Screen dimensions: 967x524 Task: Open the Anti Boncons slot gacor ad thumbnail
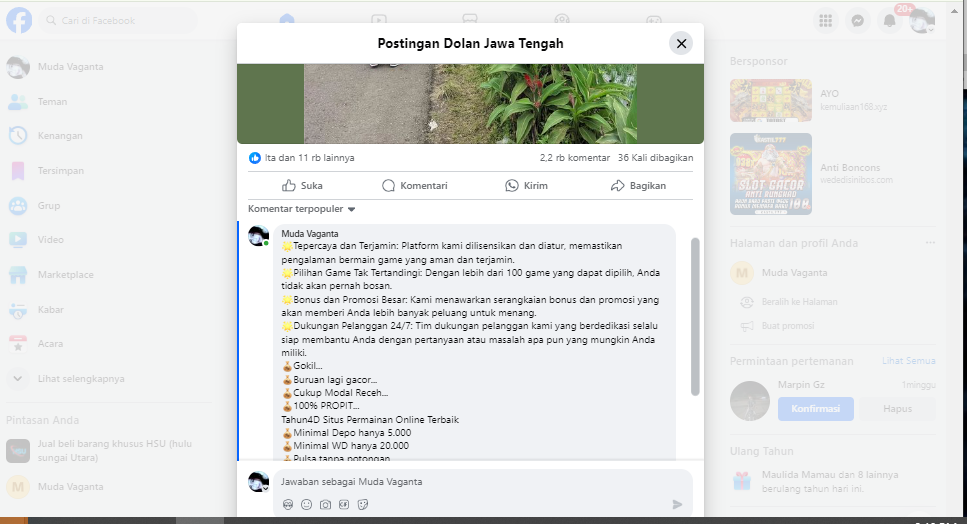pyautogui.click(x=771, y=174)
